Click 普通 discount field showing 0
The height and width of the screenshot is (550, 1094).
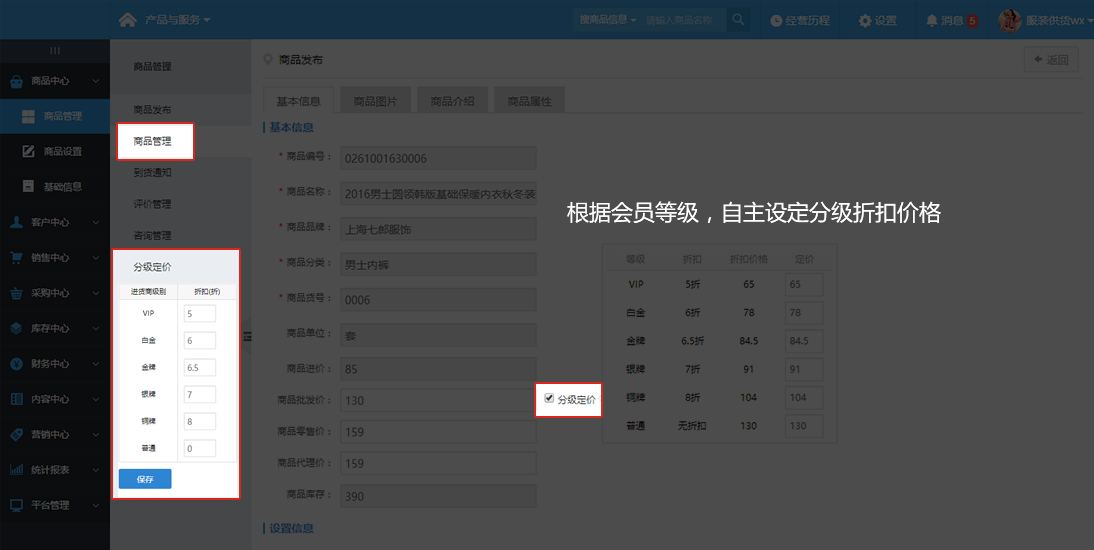coord(200,448)
